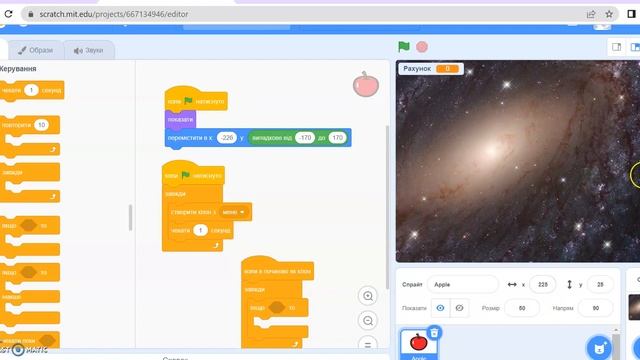Screen dimensions: 640x360
Task: Select the Apple sprite thumbnail
Action: click(x=418, y=344)
